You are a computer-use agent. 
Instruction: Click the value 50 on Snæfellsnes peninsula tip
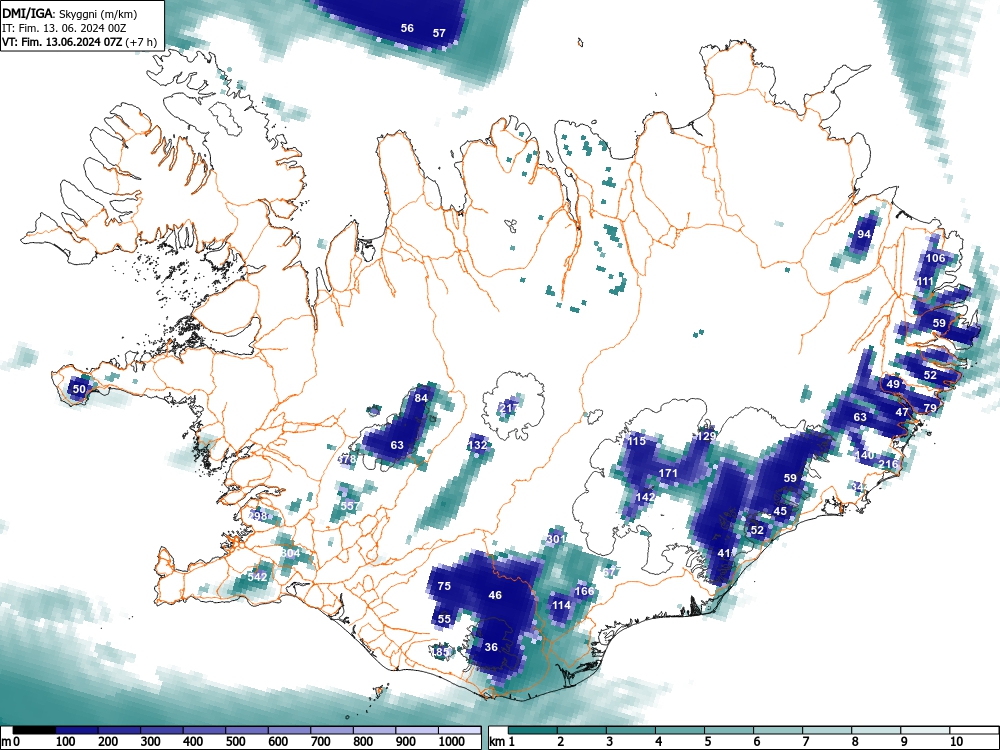(79, 389)
